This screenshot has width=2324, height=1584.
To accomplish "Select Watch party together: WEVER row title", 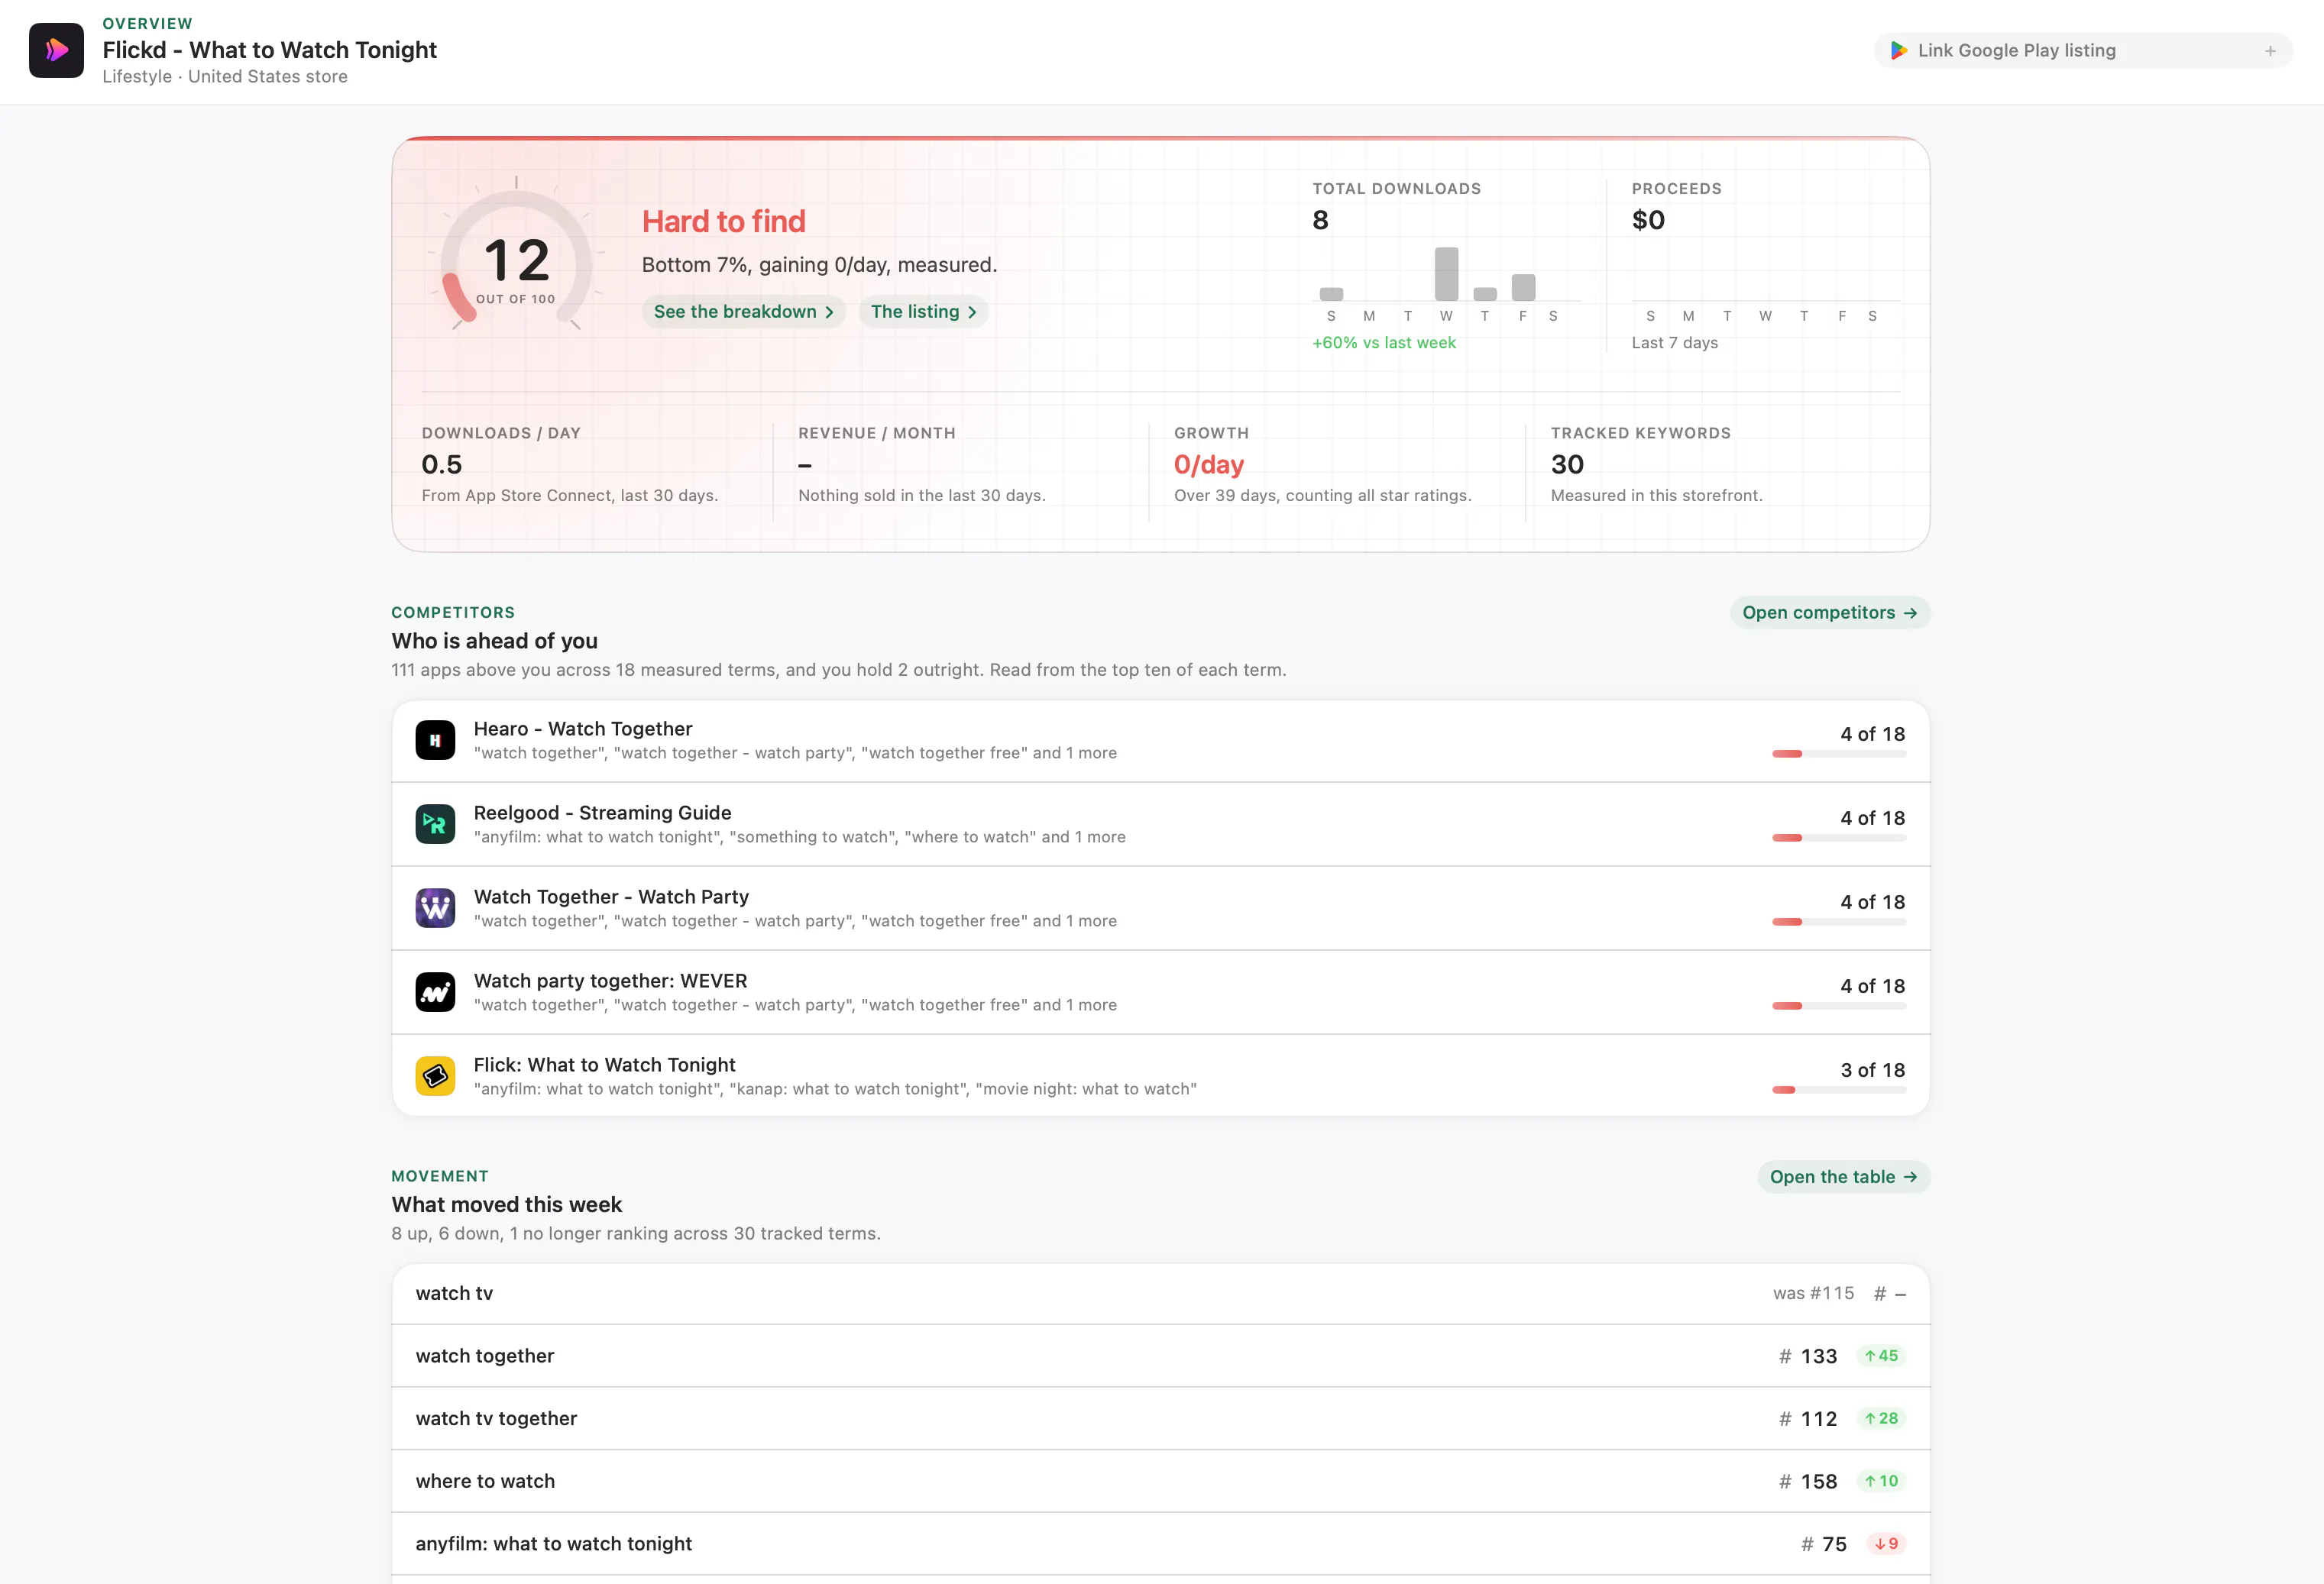I will pos(610,981).
